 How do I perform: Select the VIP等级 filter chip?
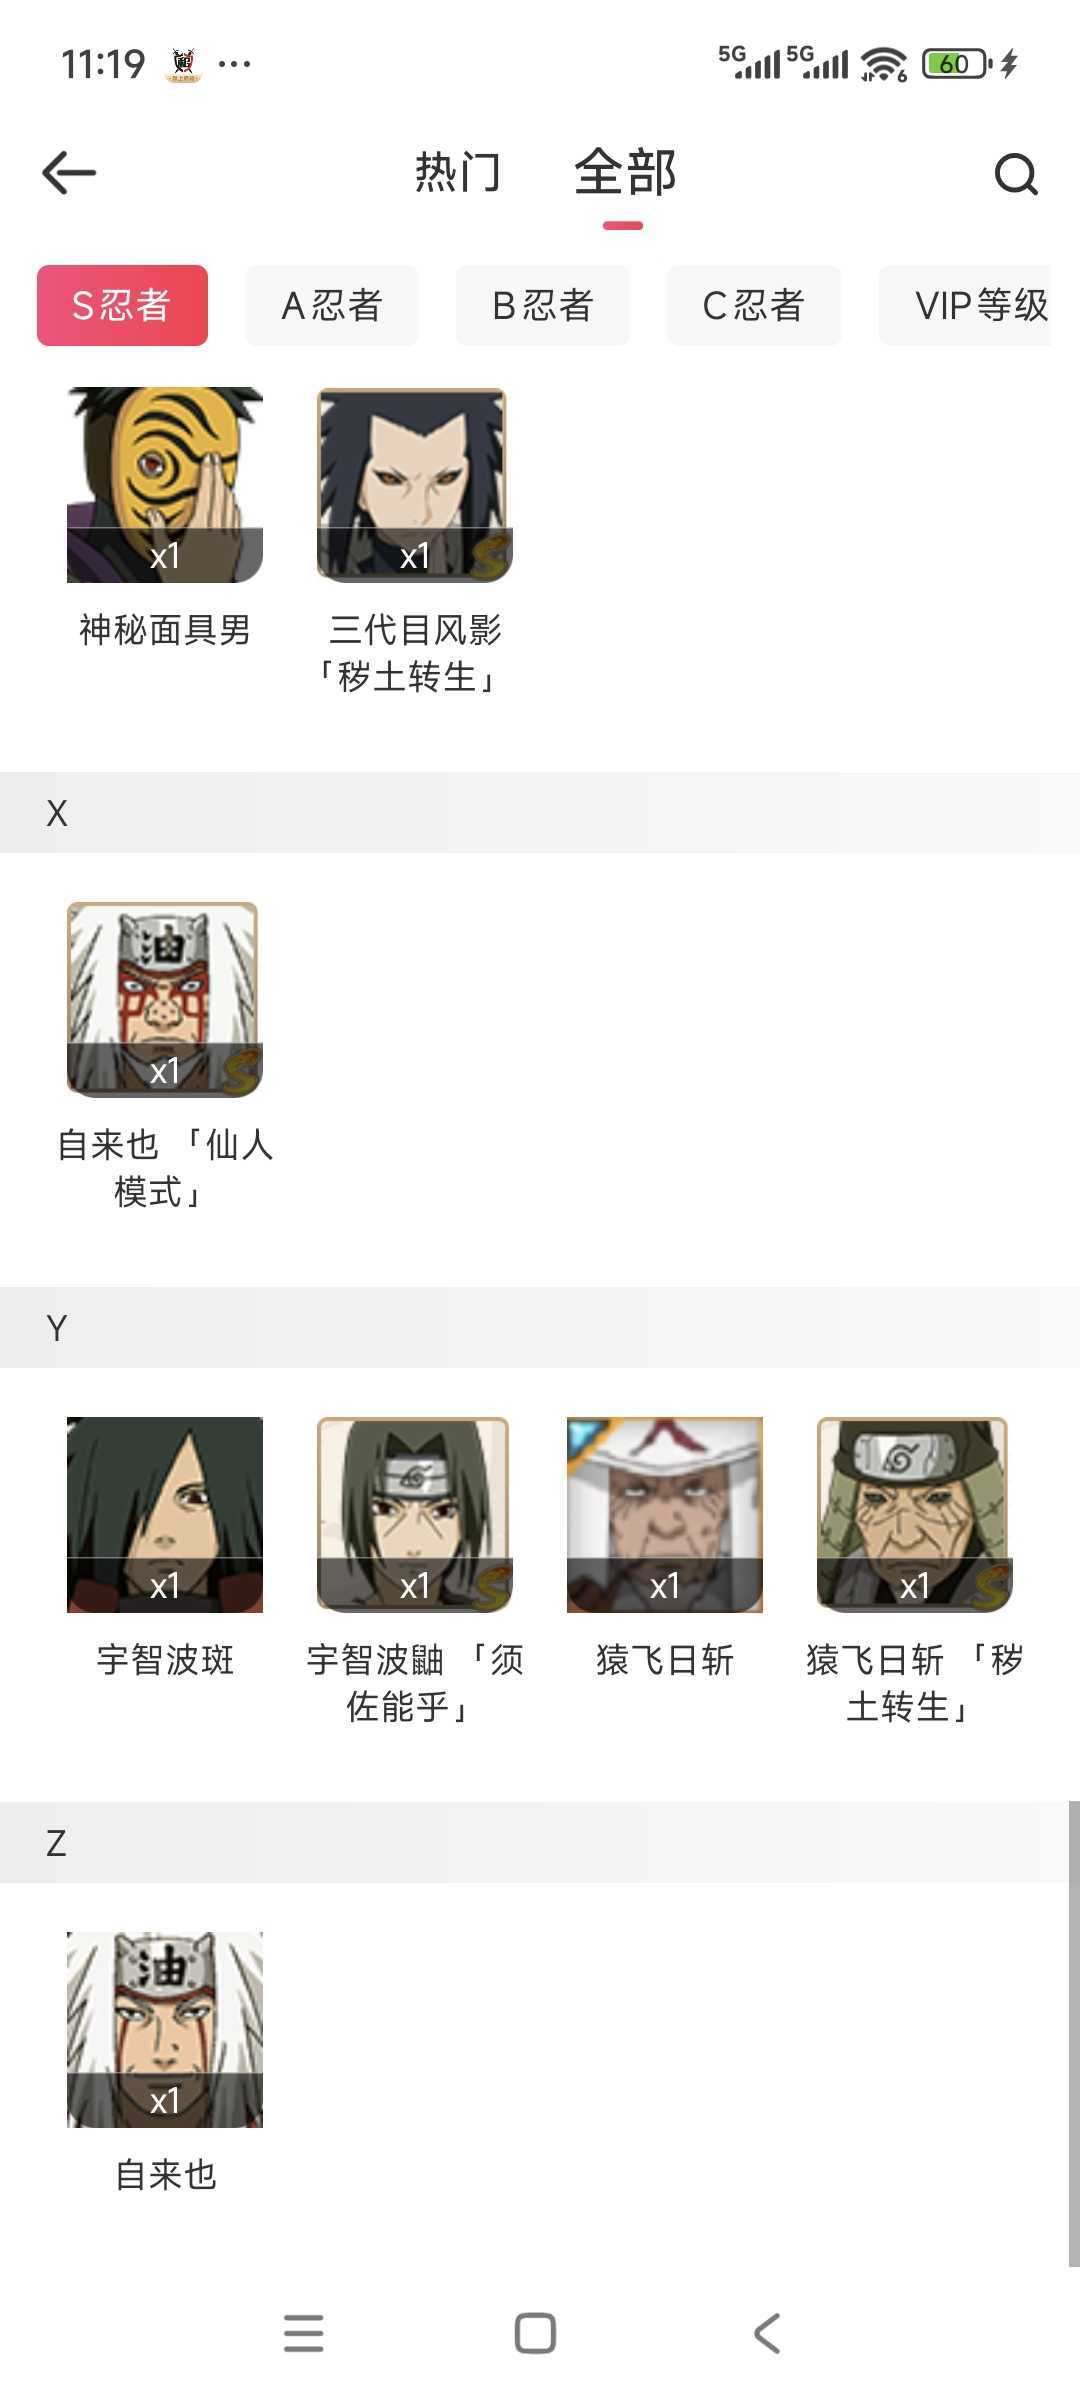[x=966, y=306]
